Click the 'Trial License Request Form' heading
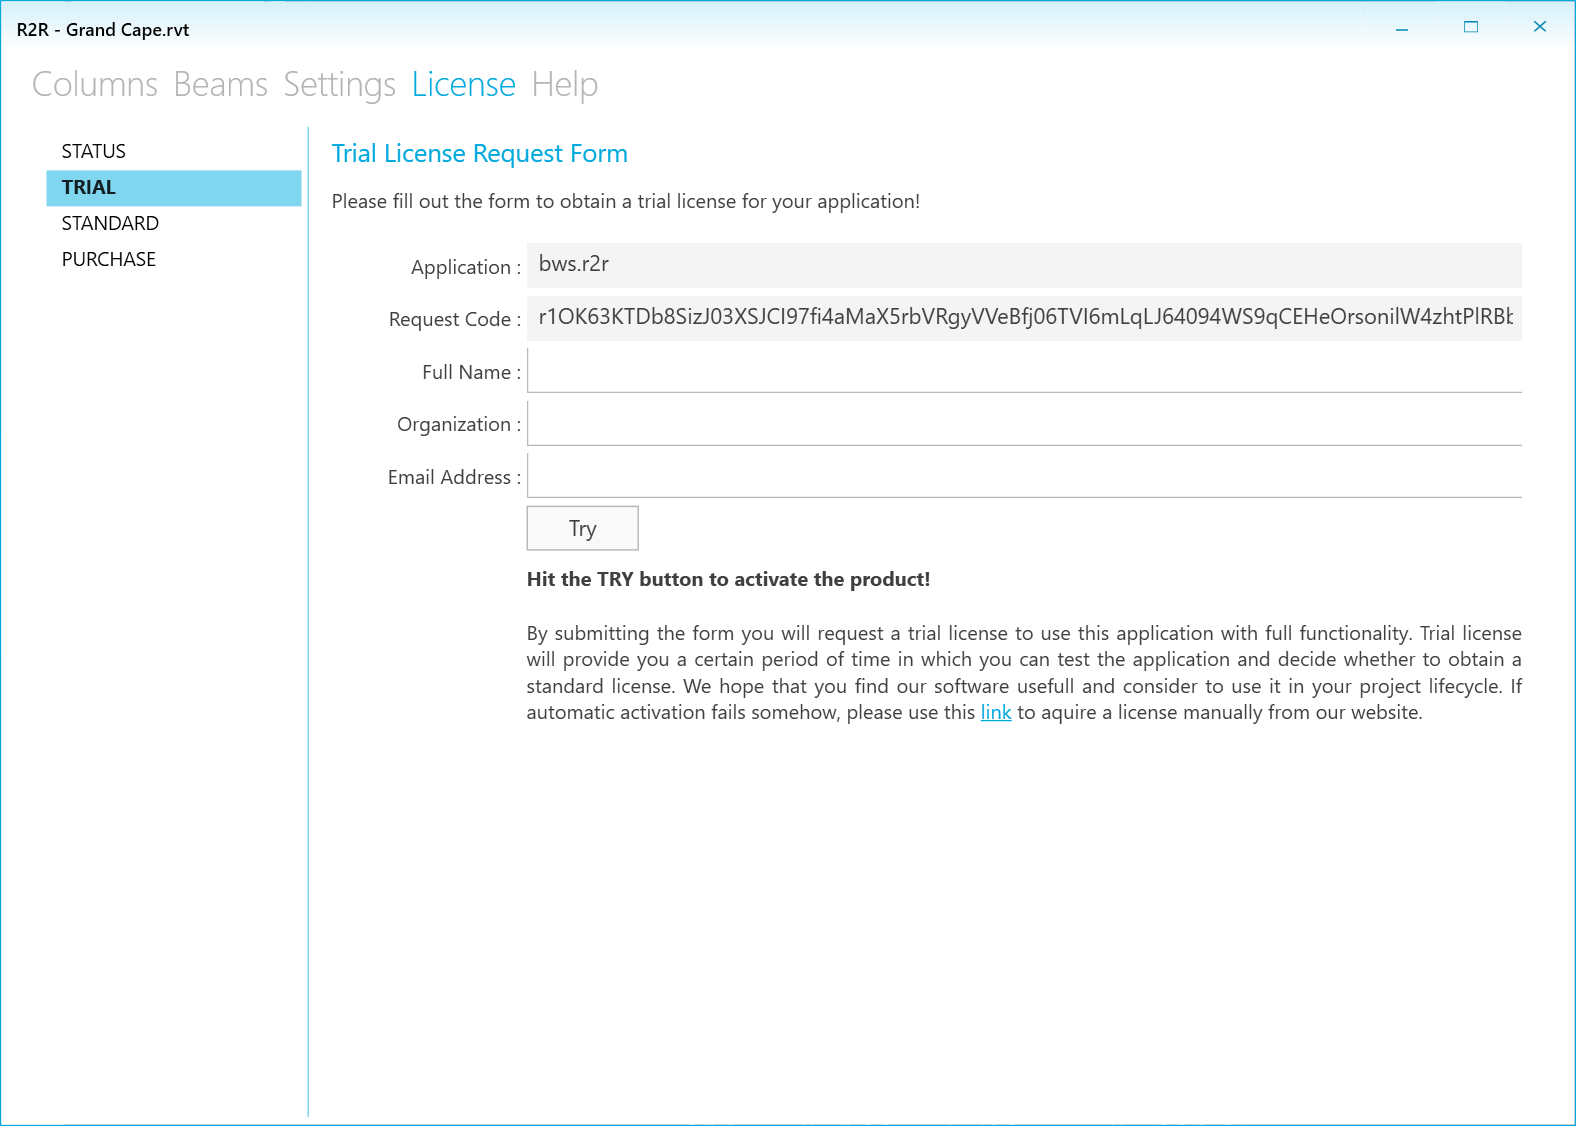Screen dimensions: 1576x1126 pos(480,153)
